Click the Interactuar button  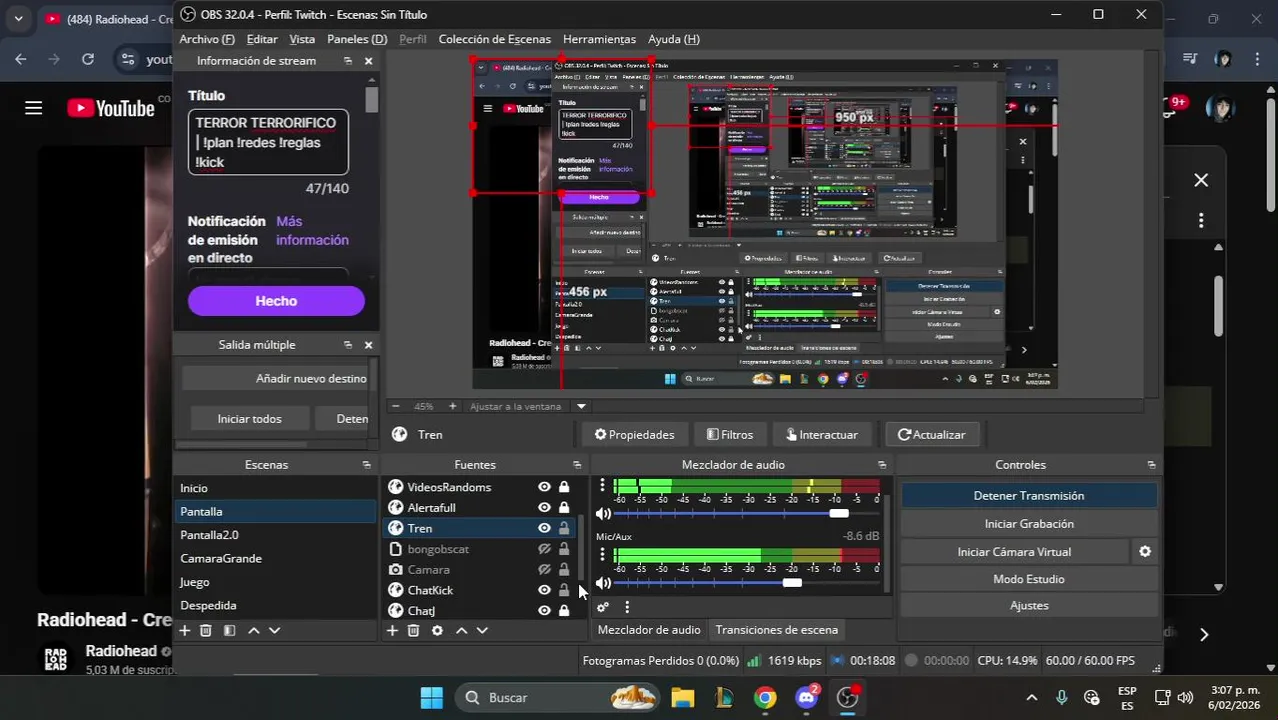822,435
